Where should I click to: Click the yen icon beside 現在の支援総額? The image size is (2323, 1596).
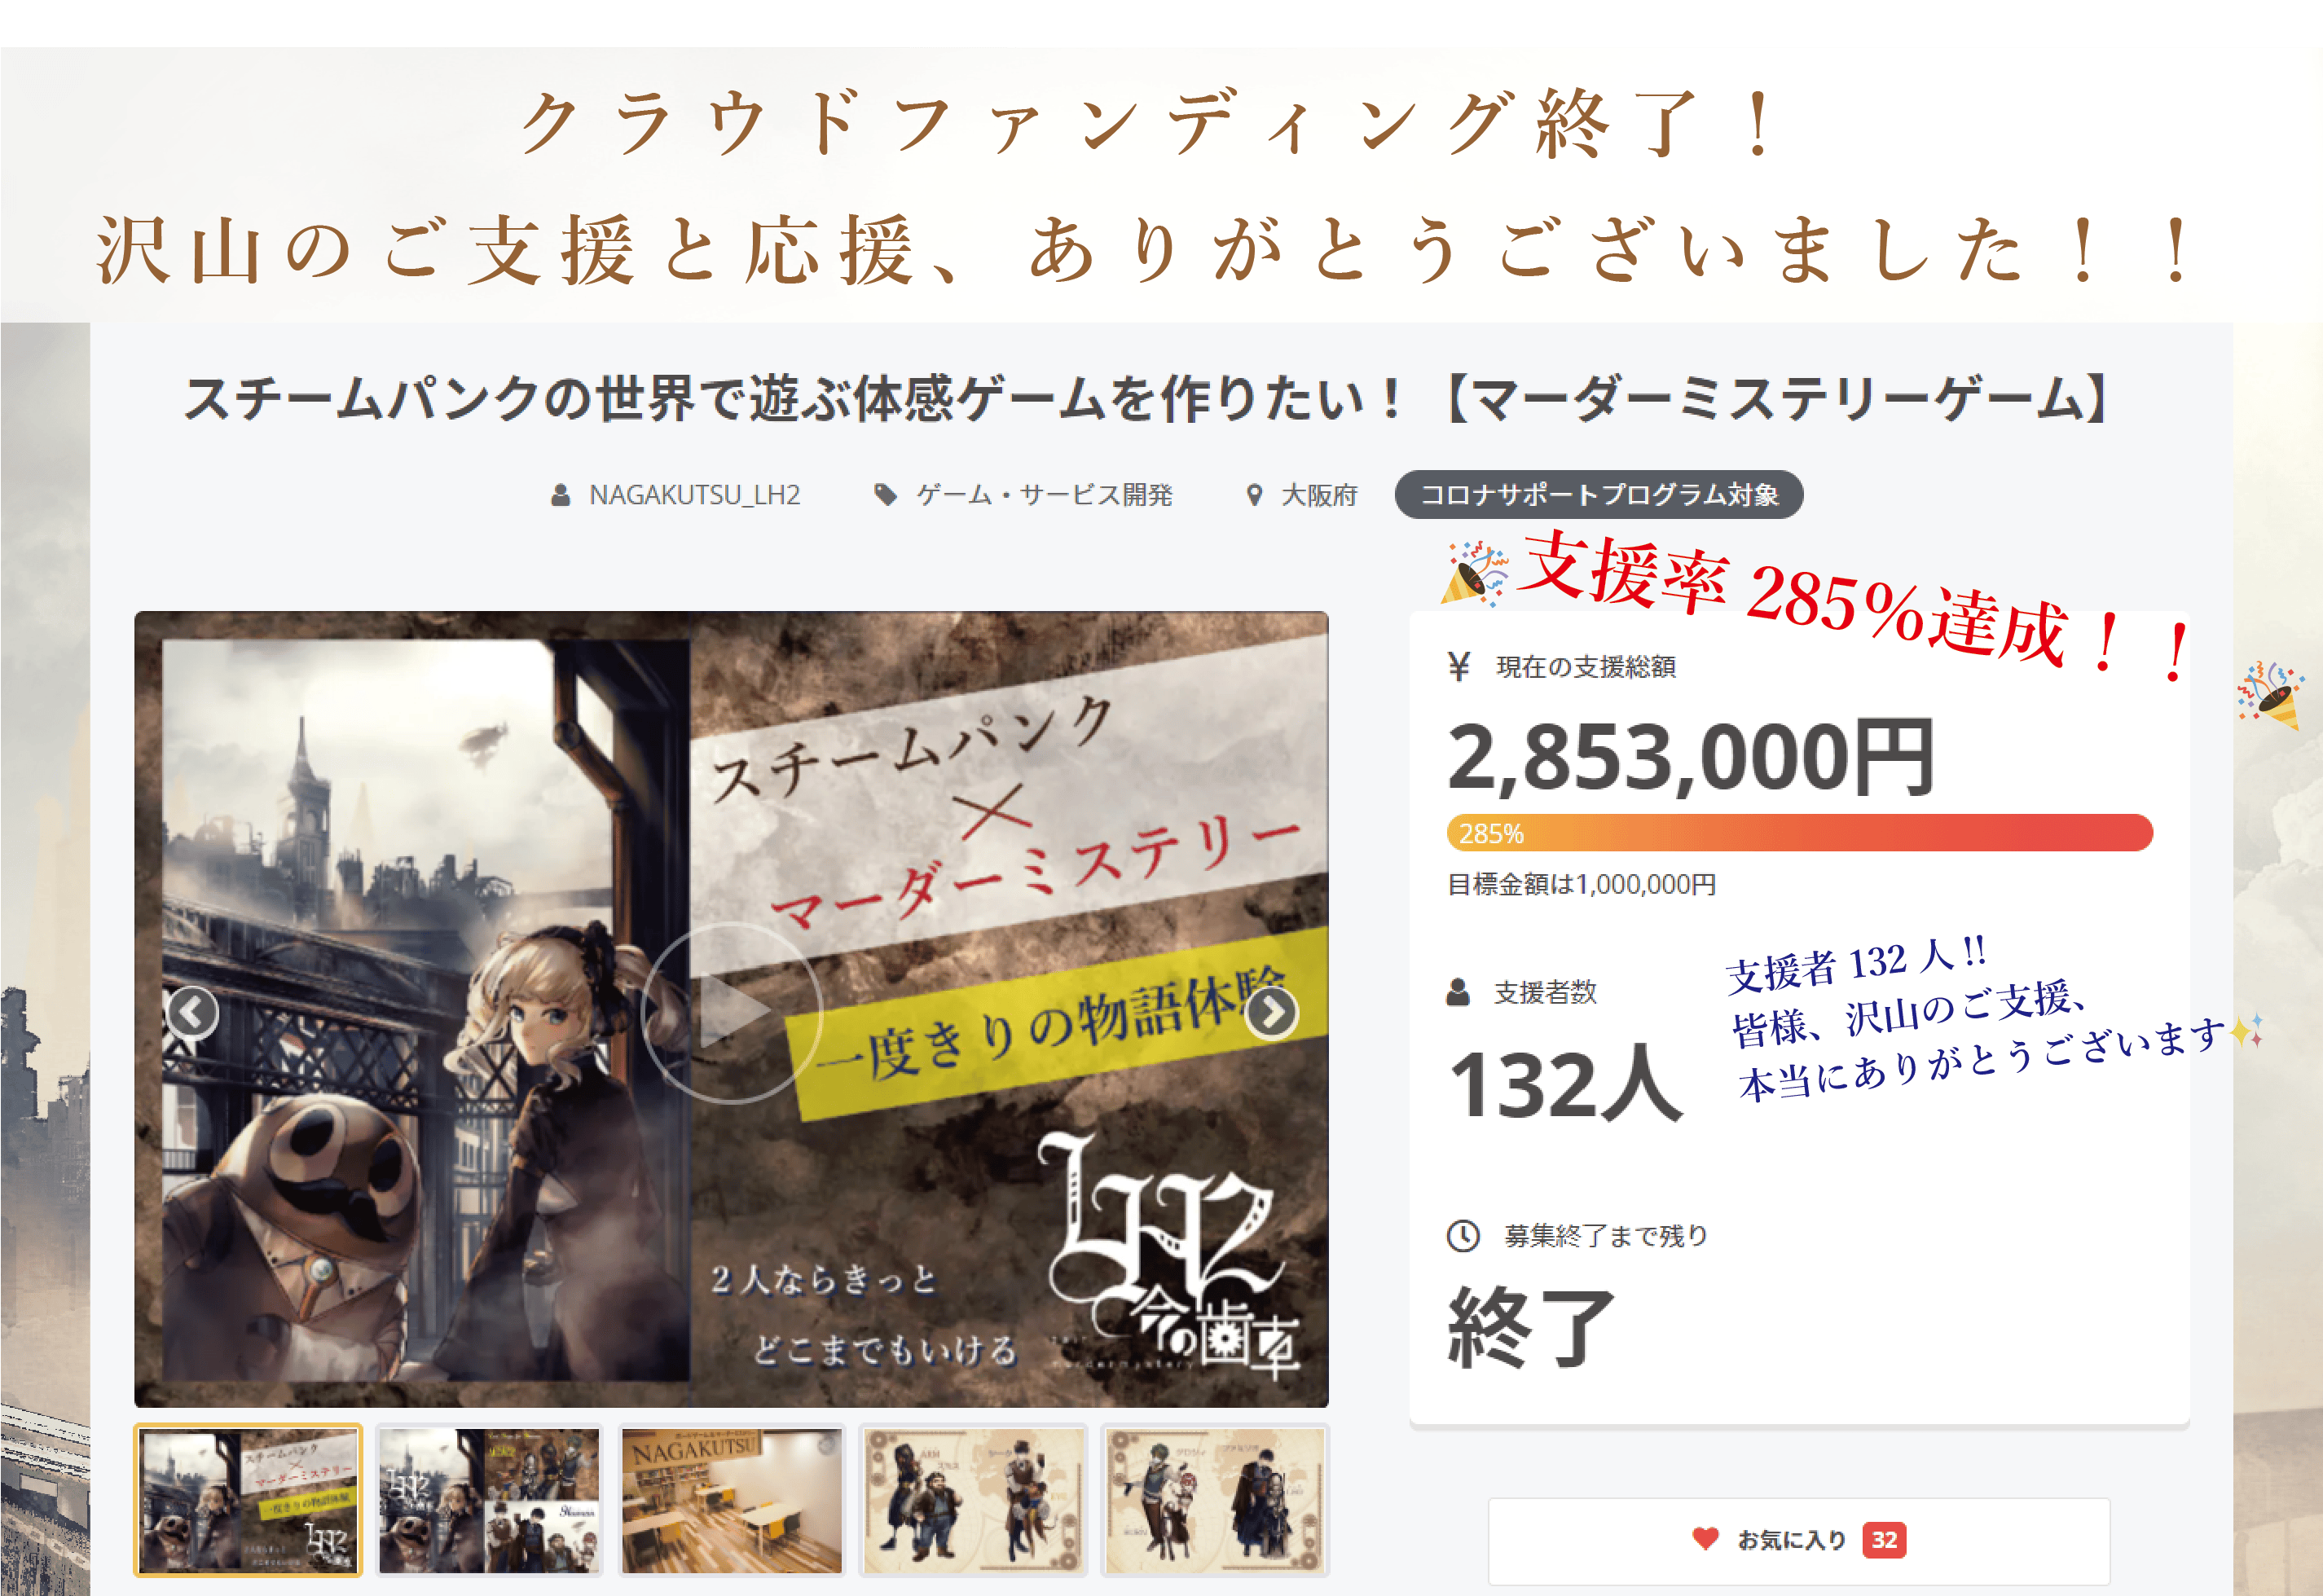point(1459,666)
